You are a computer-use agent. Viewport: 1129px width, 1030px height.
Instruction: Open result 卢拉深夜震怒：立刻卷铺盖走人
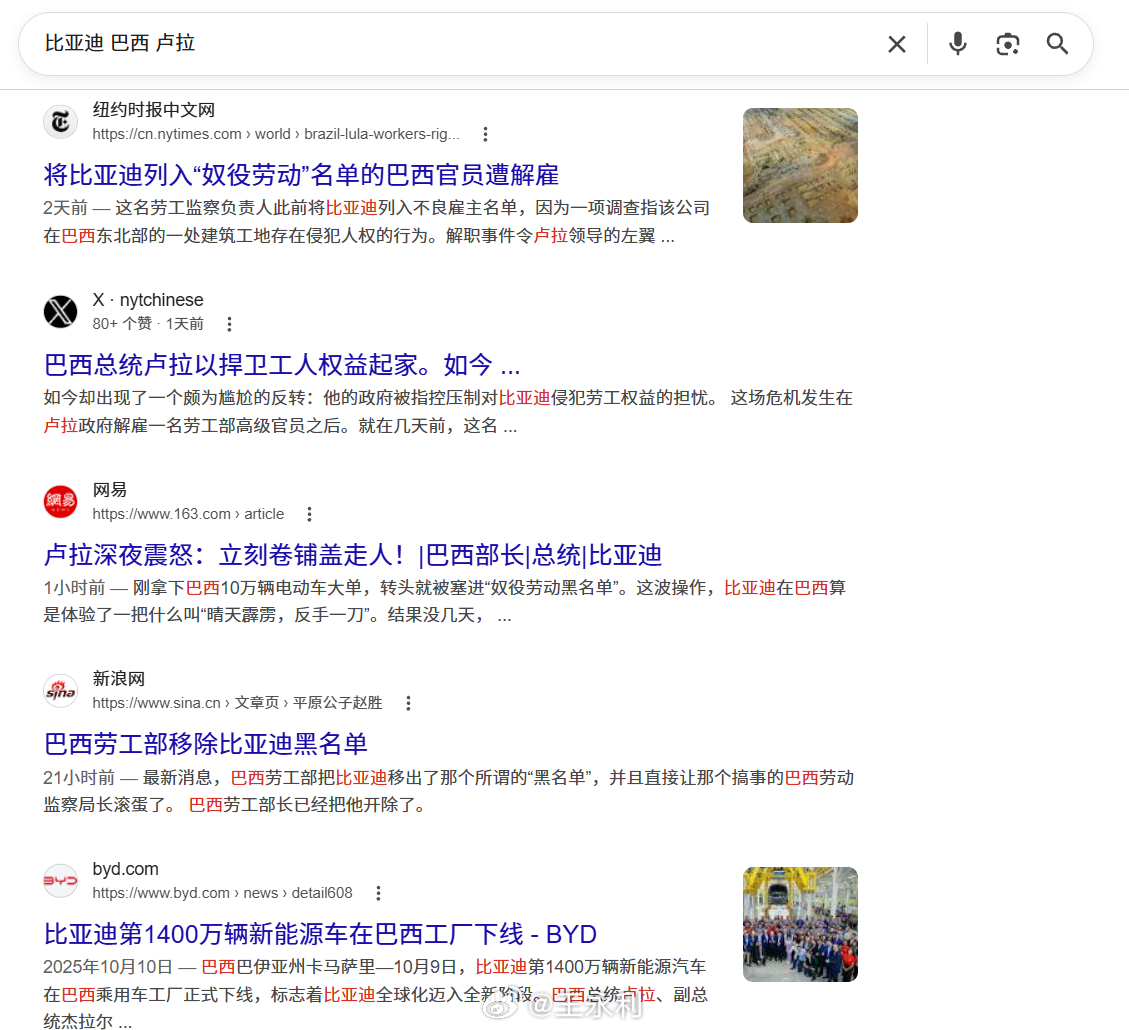[353, 555]
